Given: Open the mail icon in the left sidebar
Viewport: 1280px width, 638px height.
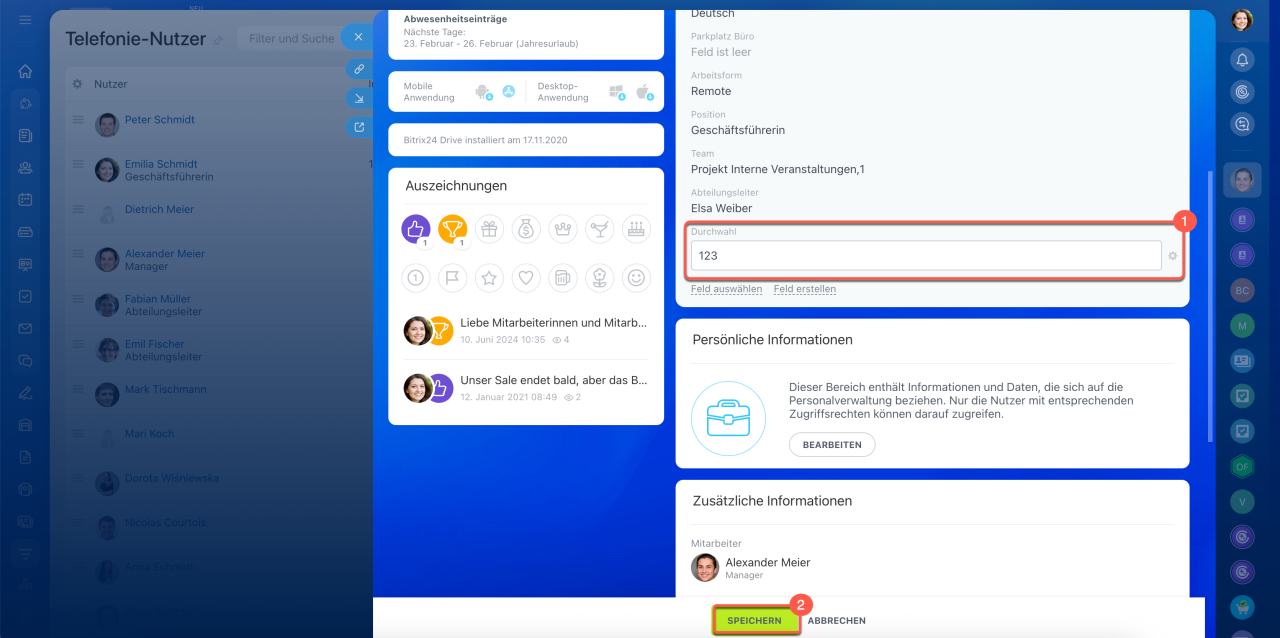Looking at the screenshot, I should click(25, 328).
